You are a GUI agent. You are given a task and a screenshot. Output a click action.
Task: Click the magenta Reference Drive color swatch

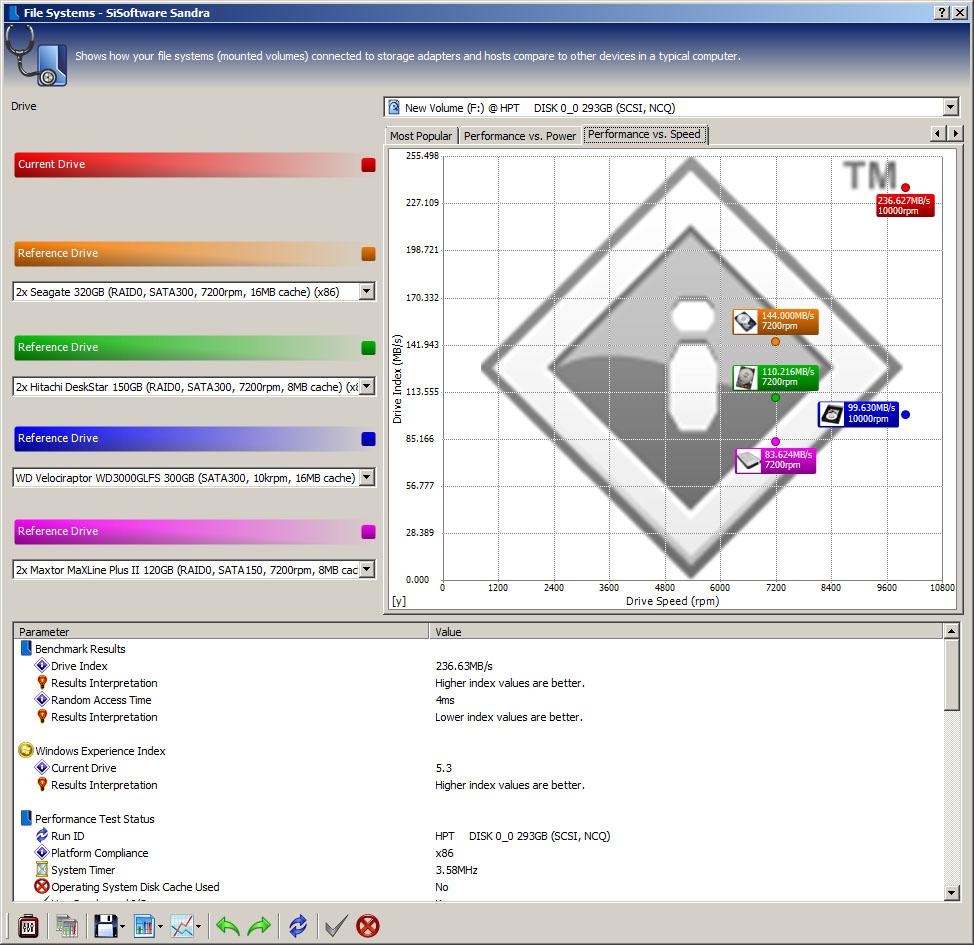click(368, 531)
